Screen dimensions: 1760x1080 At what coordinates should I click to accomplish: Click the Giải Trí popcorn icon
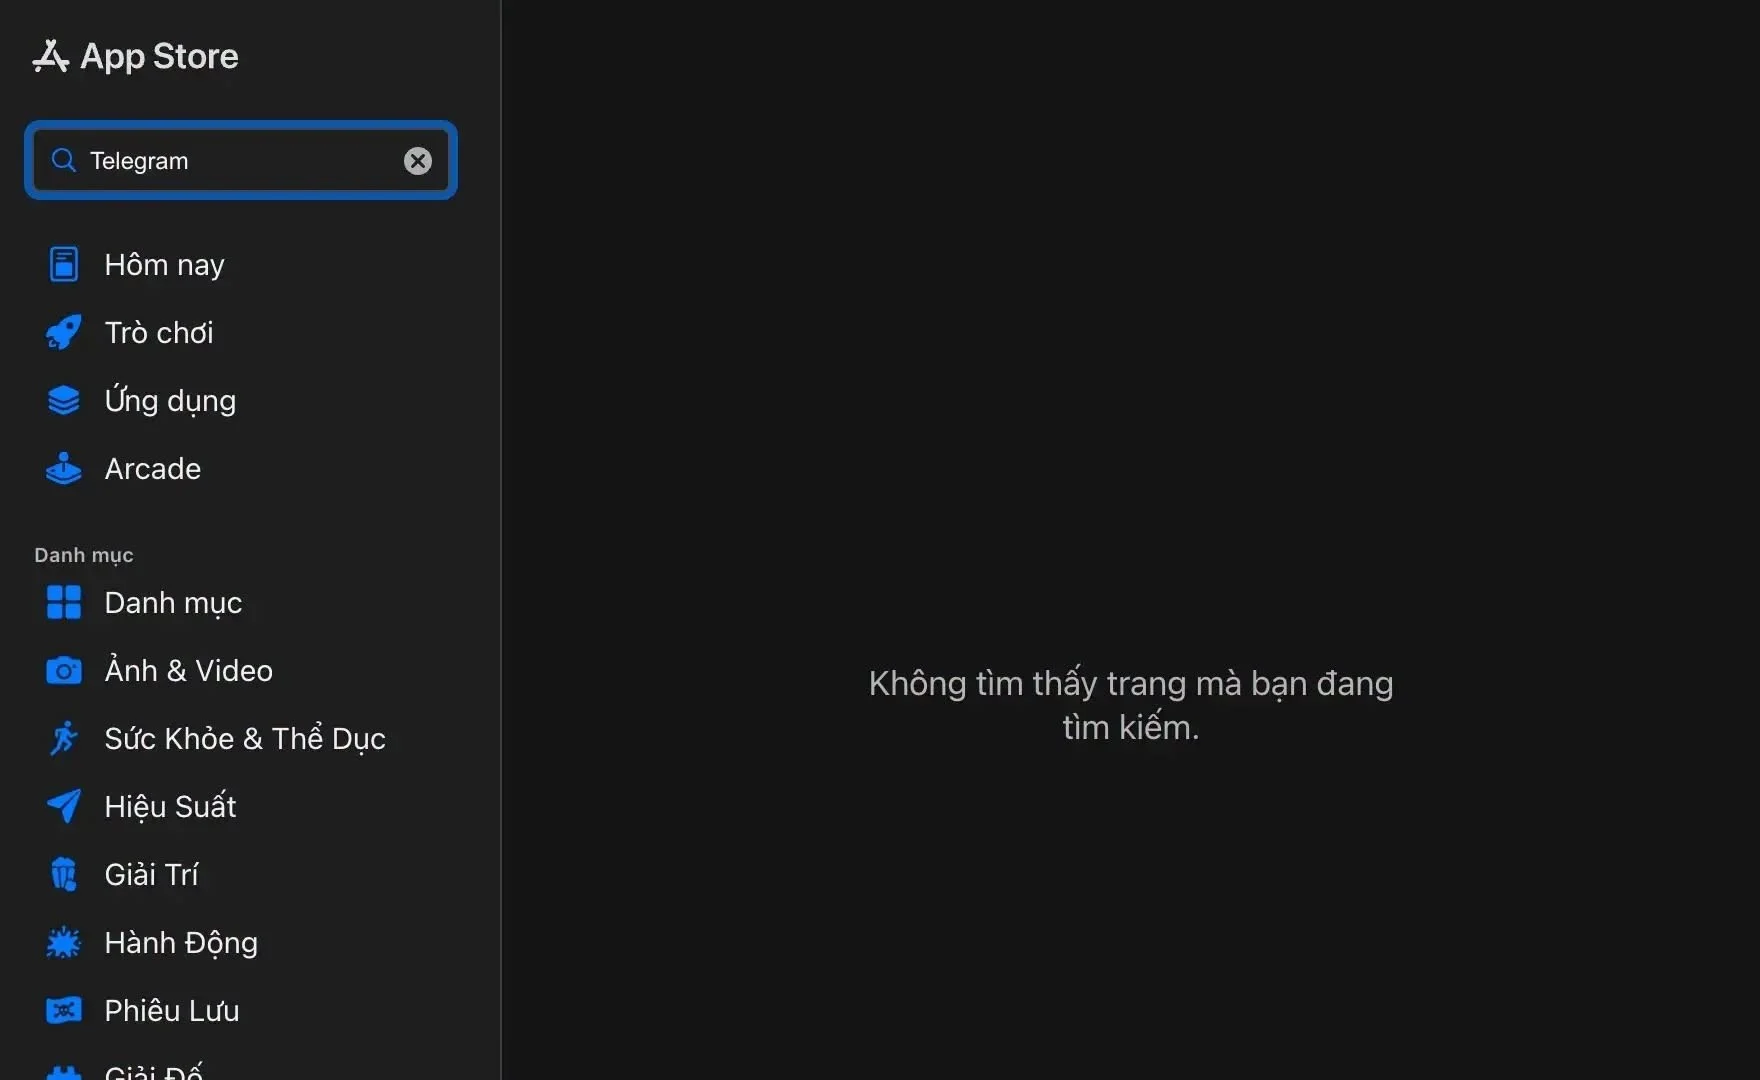(64, 874)
